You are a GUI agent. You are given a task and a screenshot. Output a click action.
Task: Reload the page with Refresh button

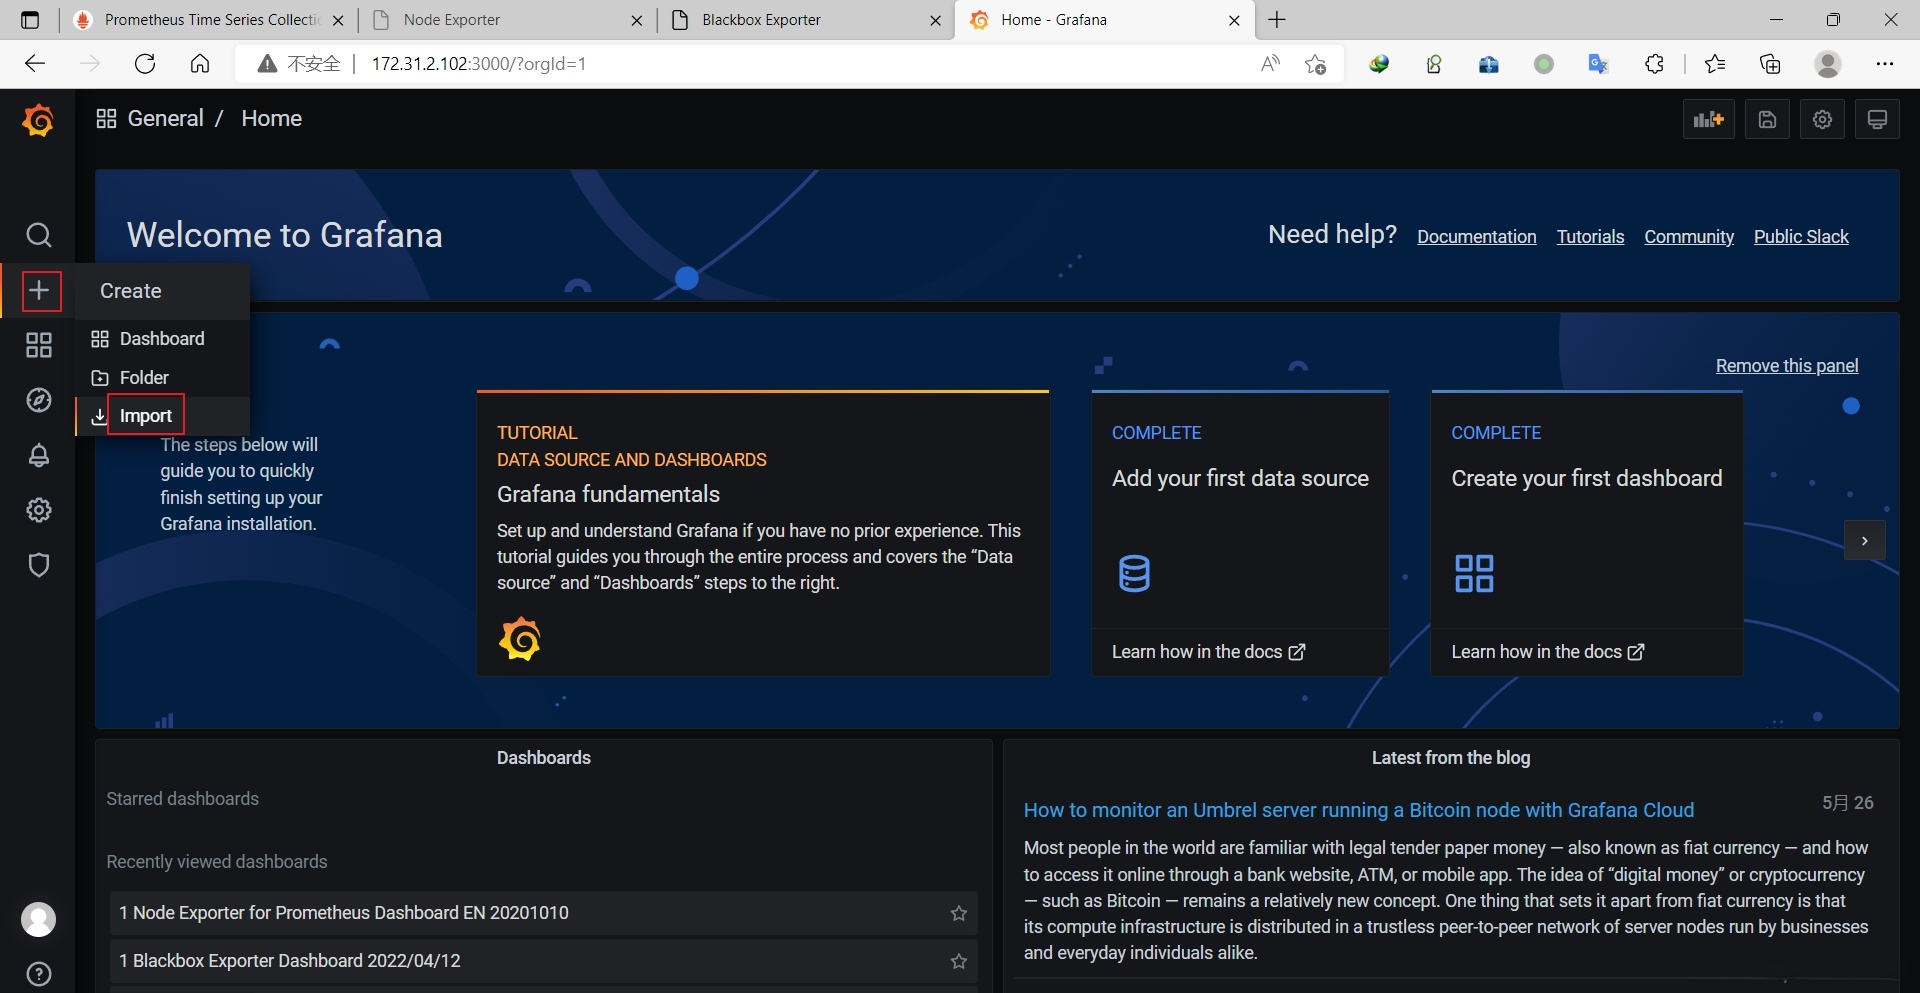tap(145, 64)
